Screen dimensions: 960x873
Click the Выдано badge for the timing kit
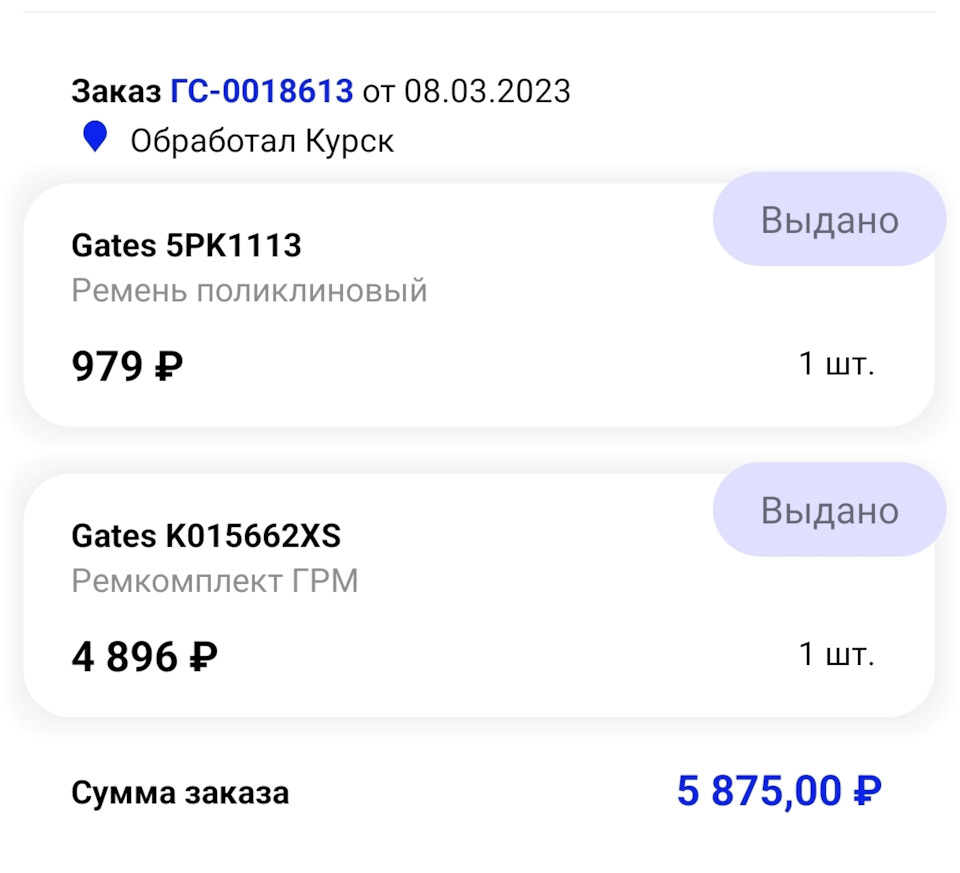point(829,509)
